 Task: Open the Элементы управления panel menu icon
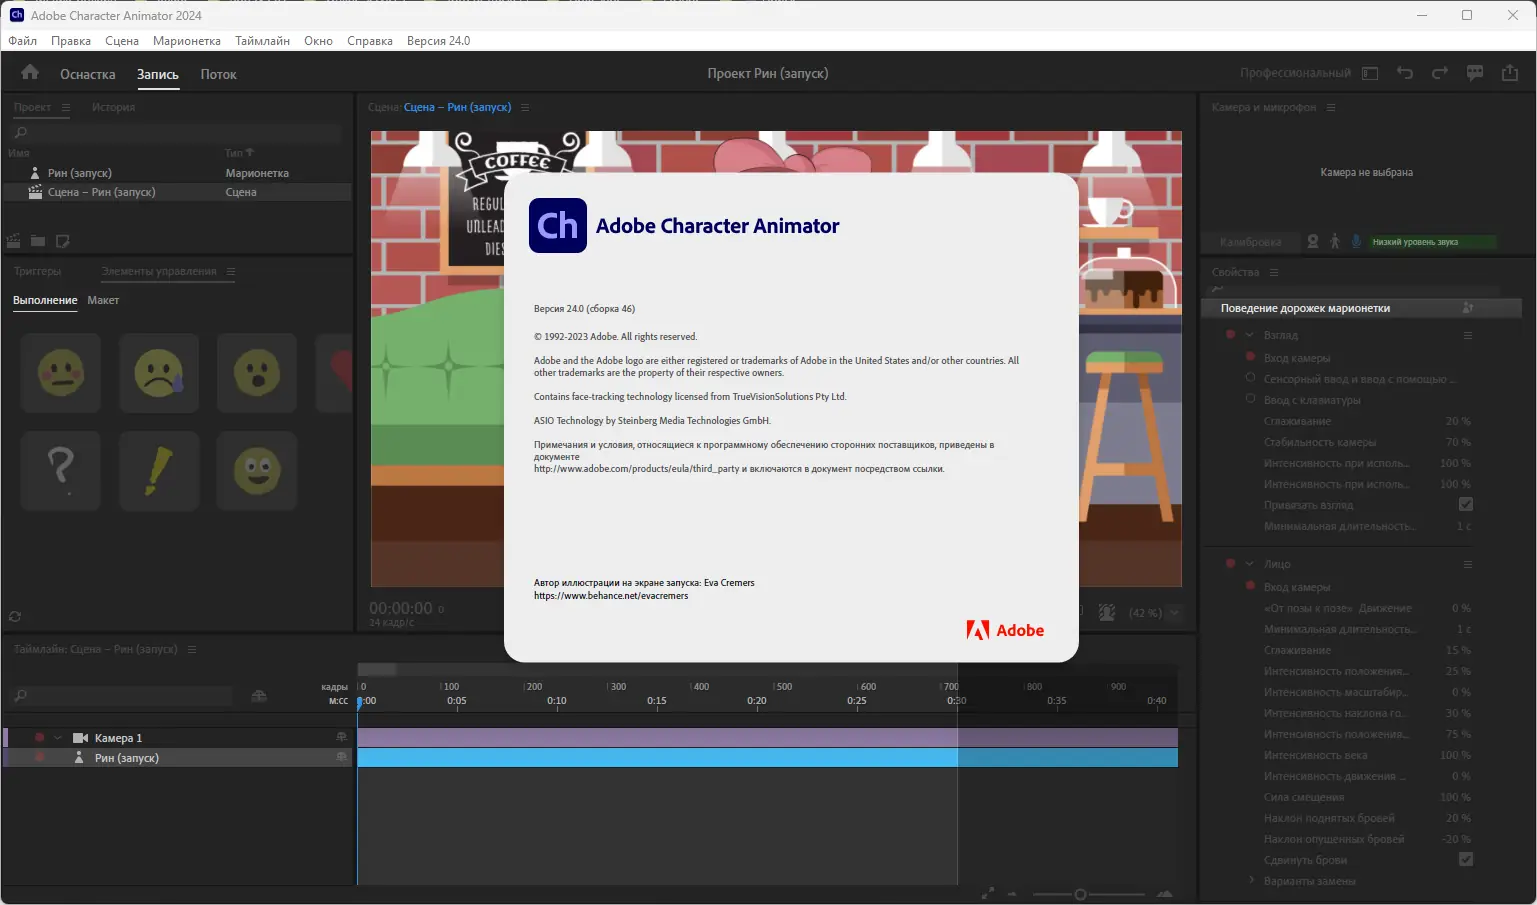click(231, 271)
